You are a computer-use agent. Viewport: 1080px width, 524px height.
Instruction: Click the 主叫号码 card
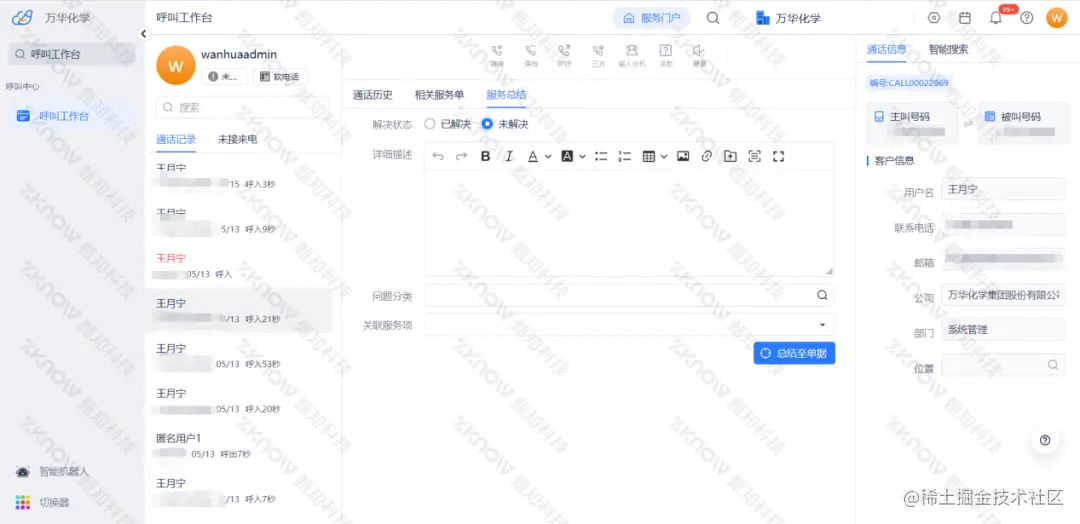(911, 124)
